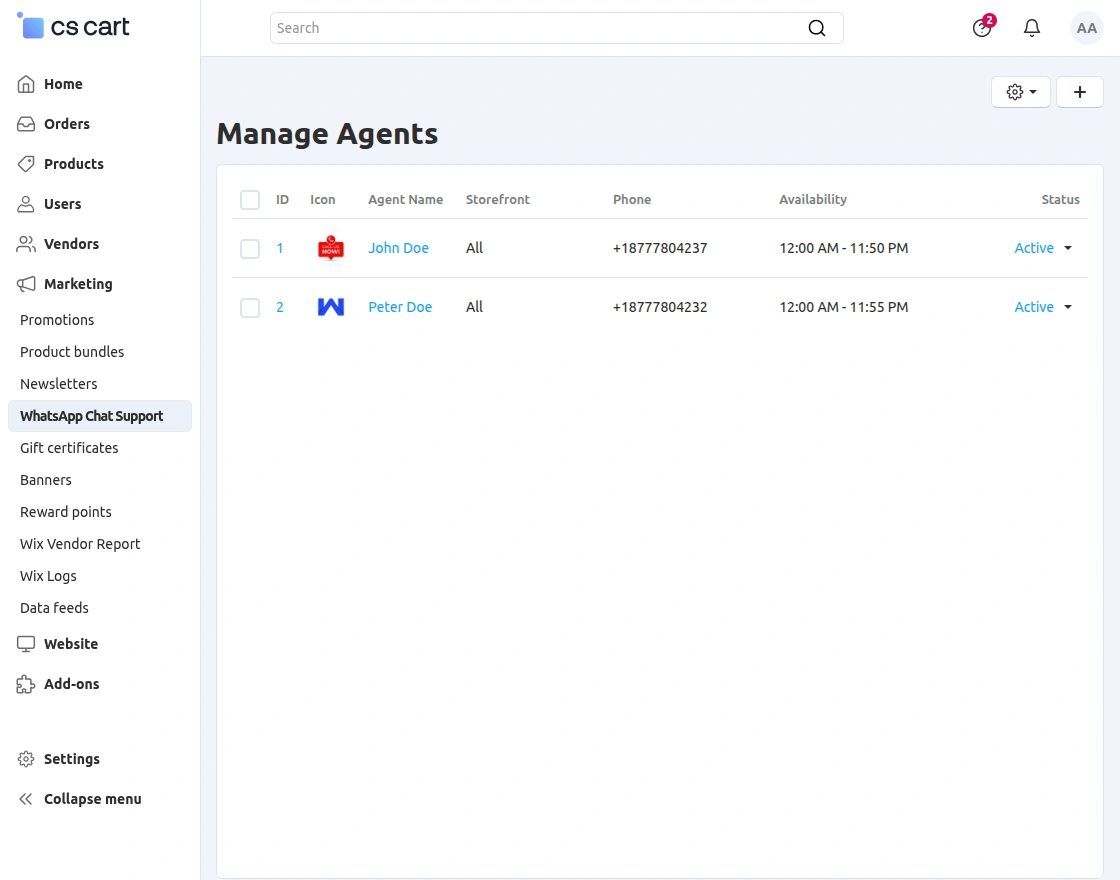
Task: Click phone number +18777804237
Action: (660, 248)
